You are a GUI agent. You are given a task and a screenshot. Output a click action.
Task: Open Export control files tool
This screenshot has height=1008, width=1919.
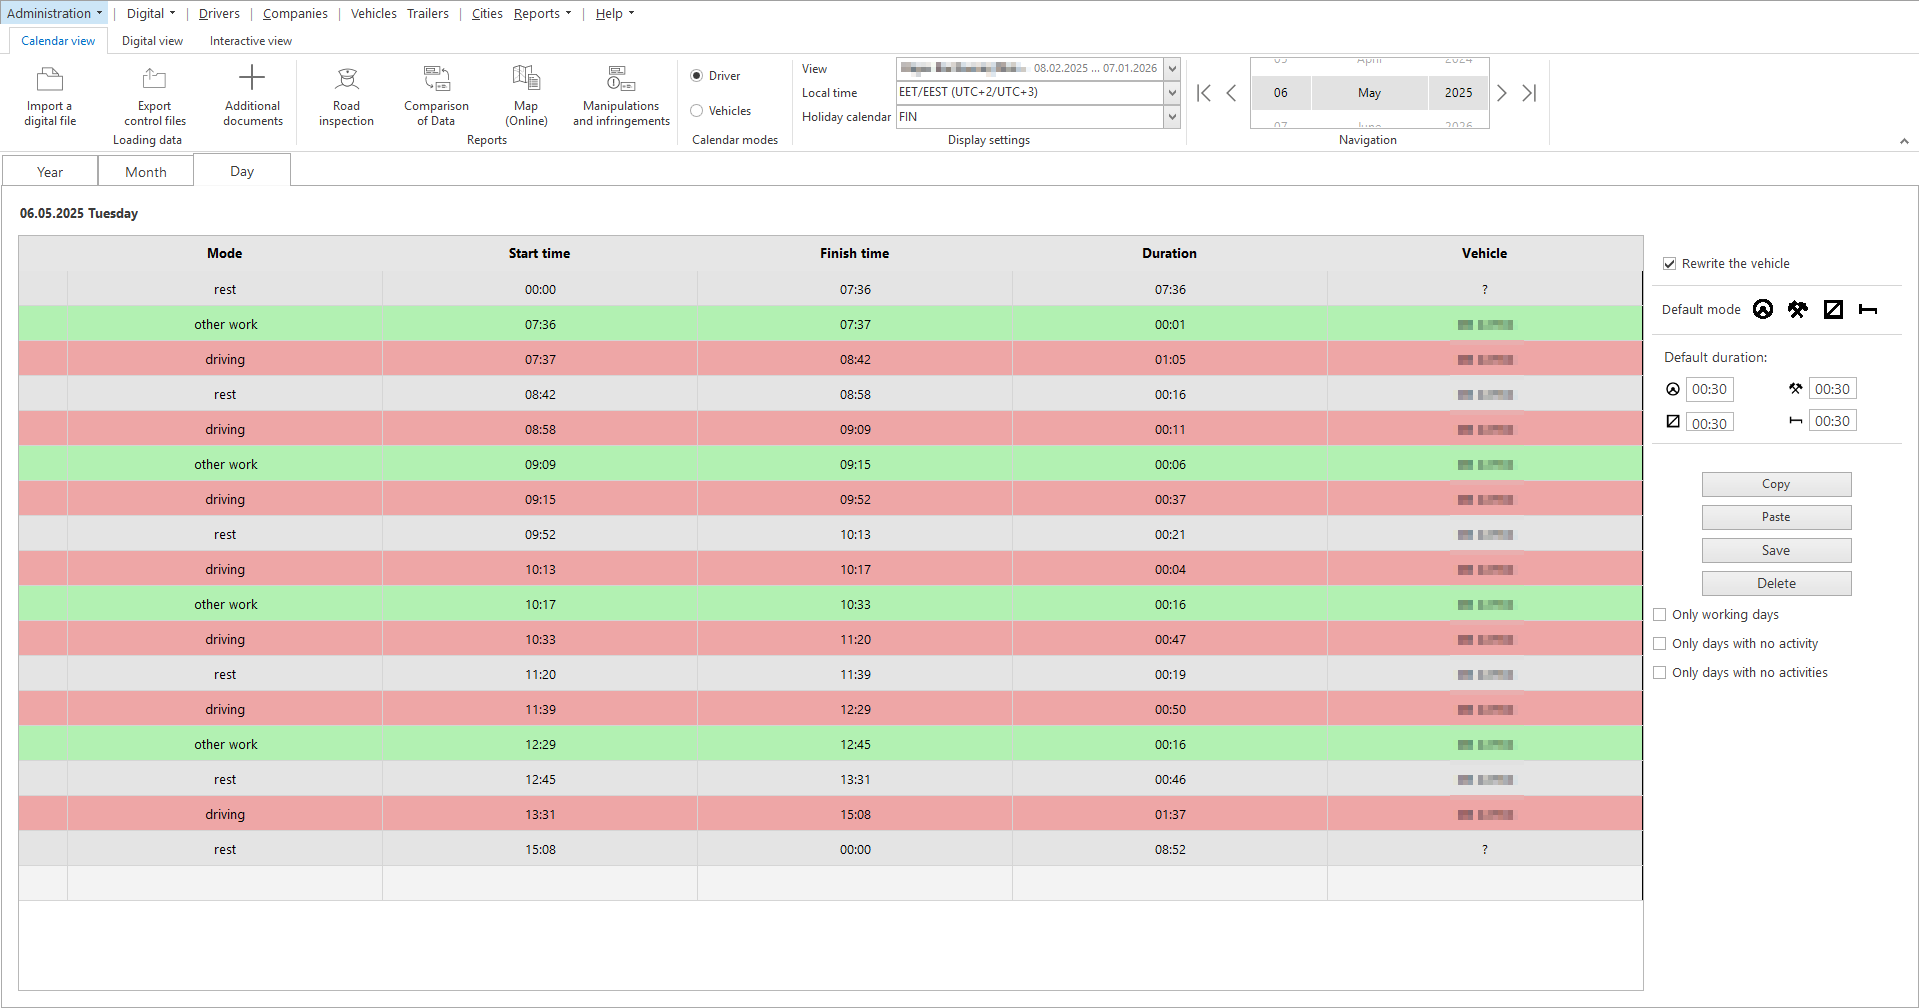click(154, 96)
